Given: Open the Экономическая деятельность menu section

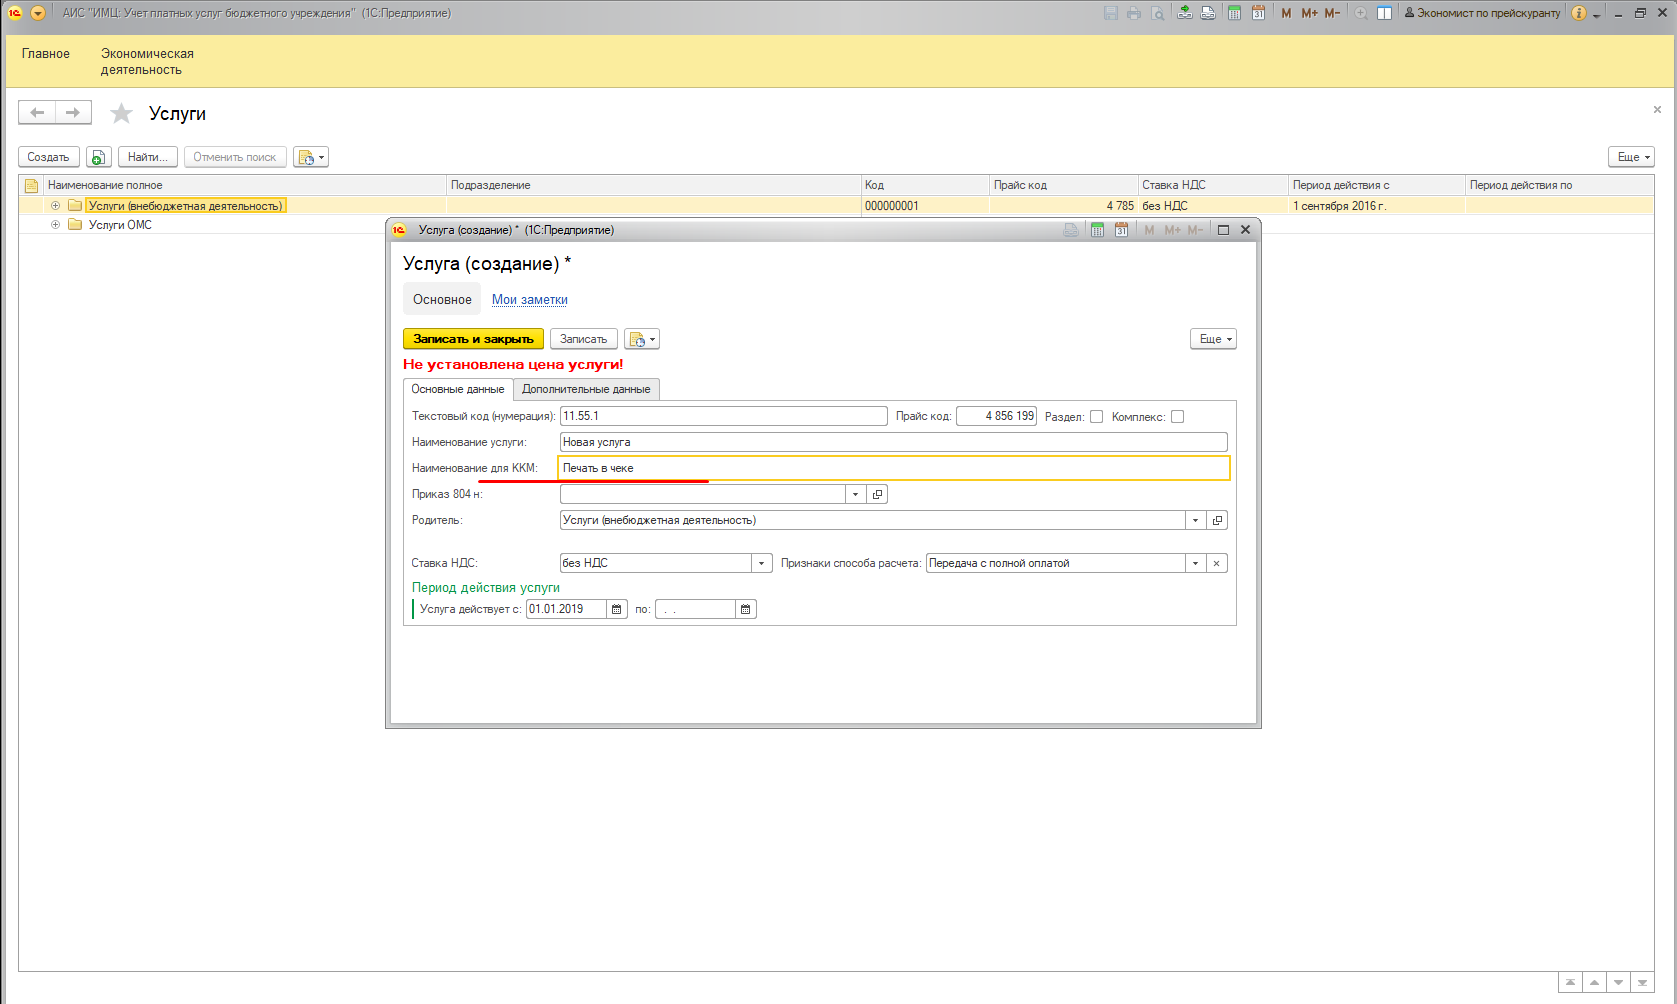Looking at the screenshot, I should pyautogui.click(x=147, y=62).
